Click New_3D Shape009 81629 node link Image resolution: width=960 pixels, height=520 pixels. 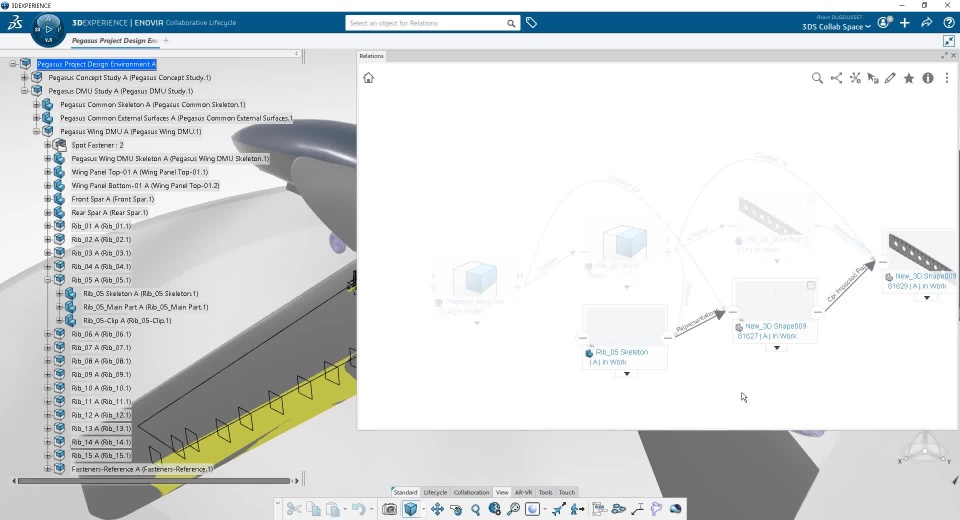click(924, 281)
